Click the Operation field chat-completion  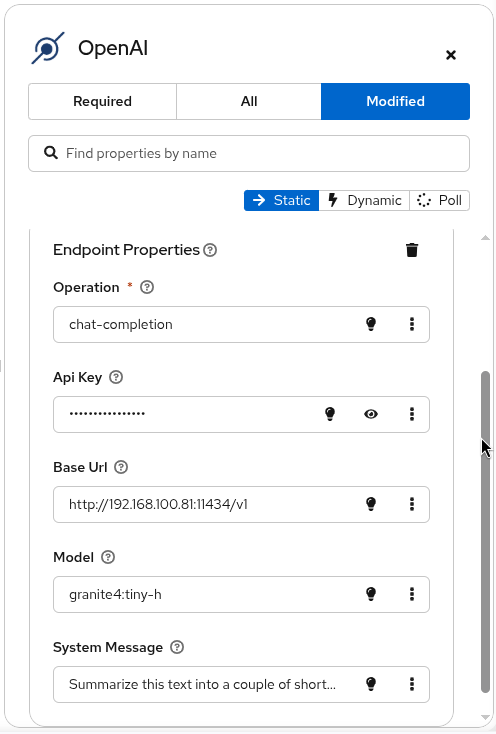[241, 324]
